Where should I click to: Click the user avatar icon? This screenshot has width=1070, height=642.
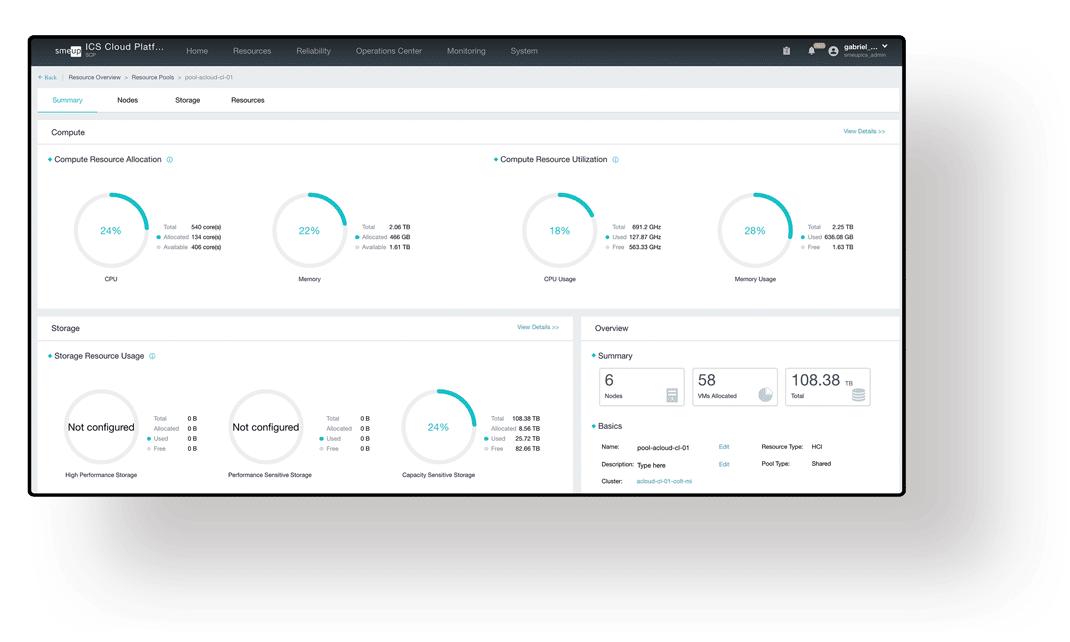[833, 51]
